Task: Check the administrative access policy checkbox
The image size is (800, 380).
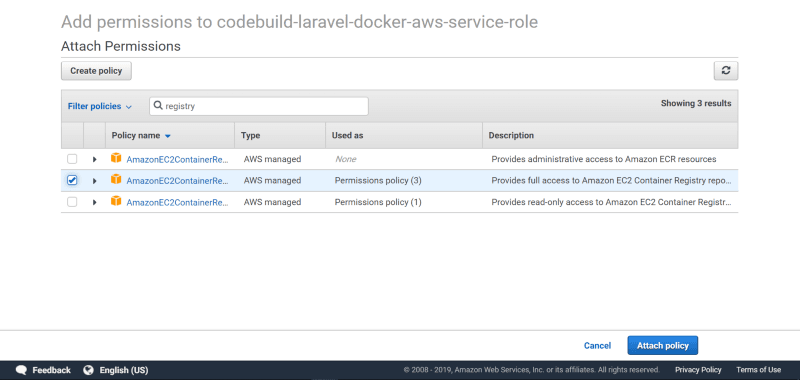Action: pos(72,159)
